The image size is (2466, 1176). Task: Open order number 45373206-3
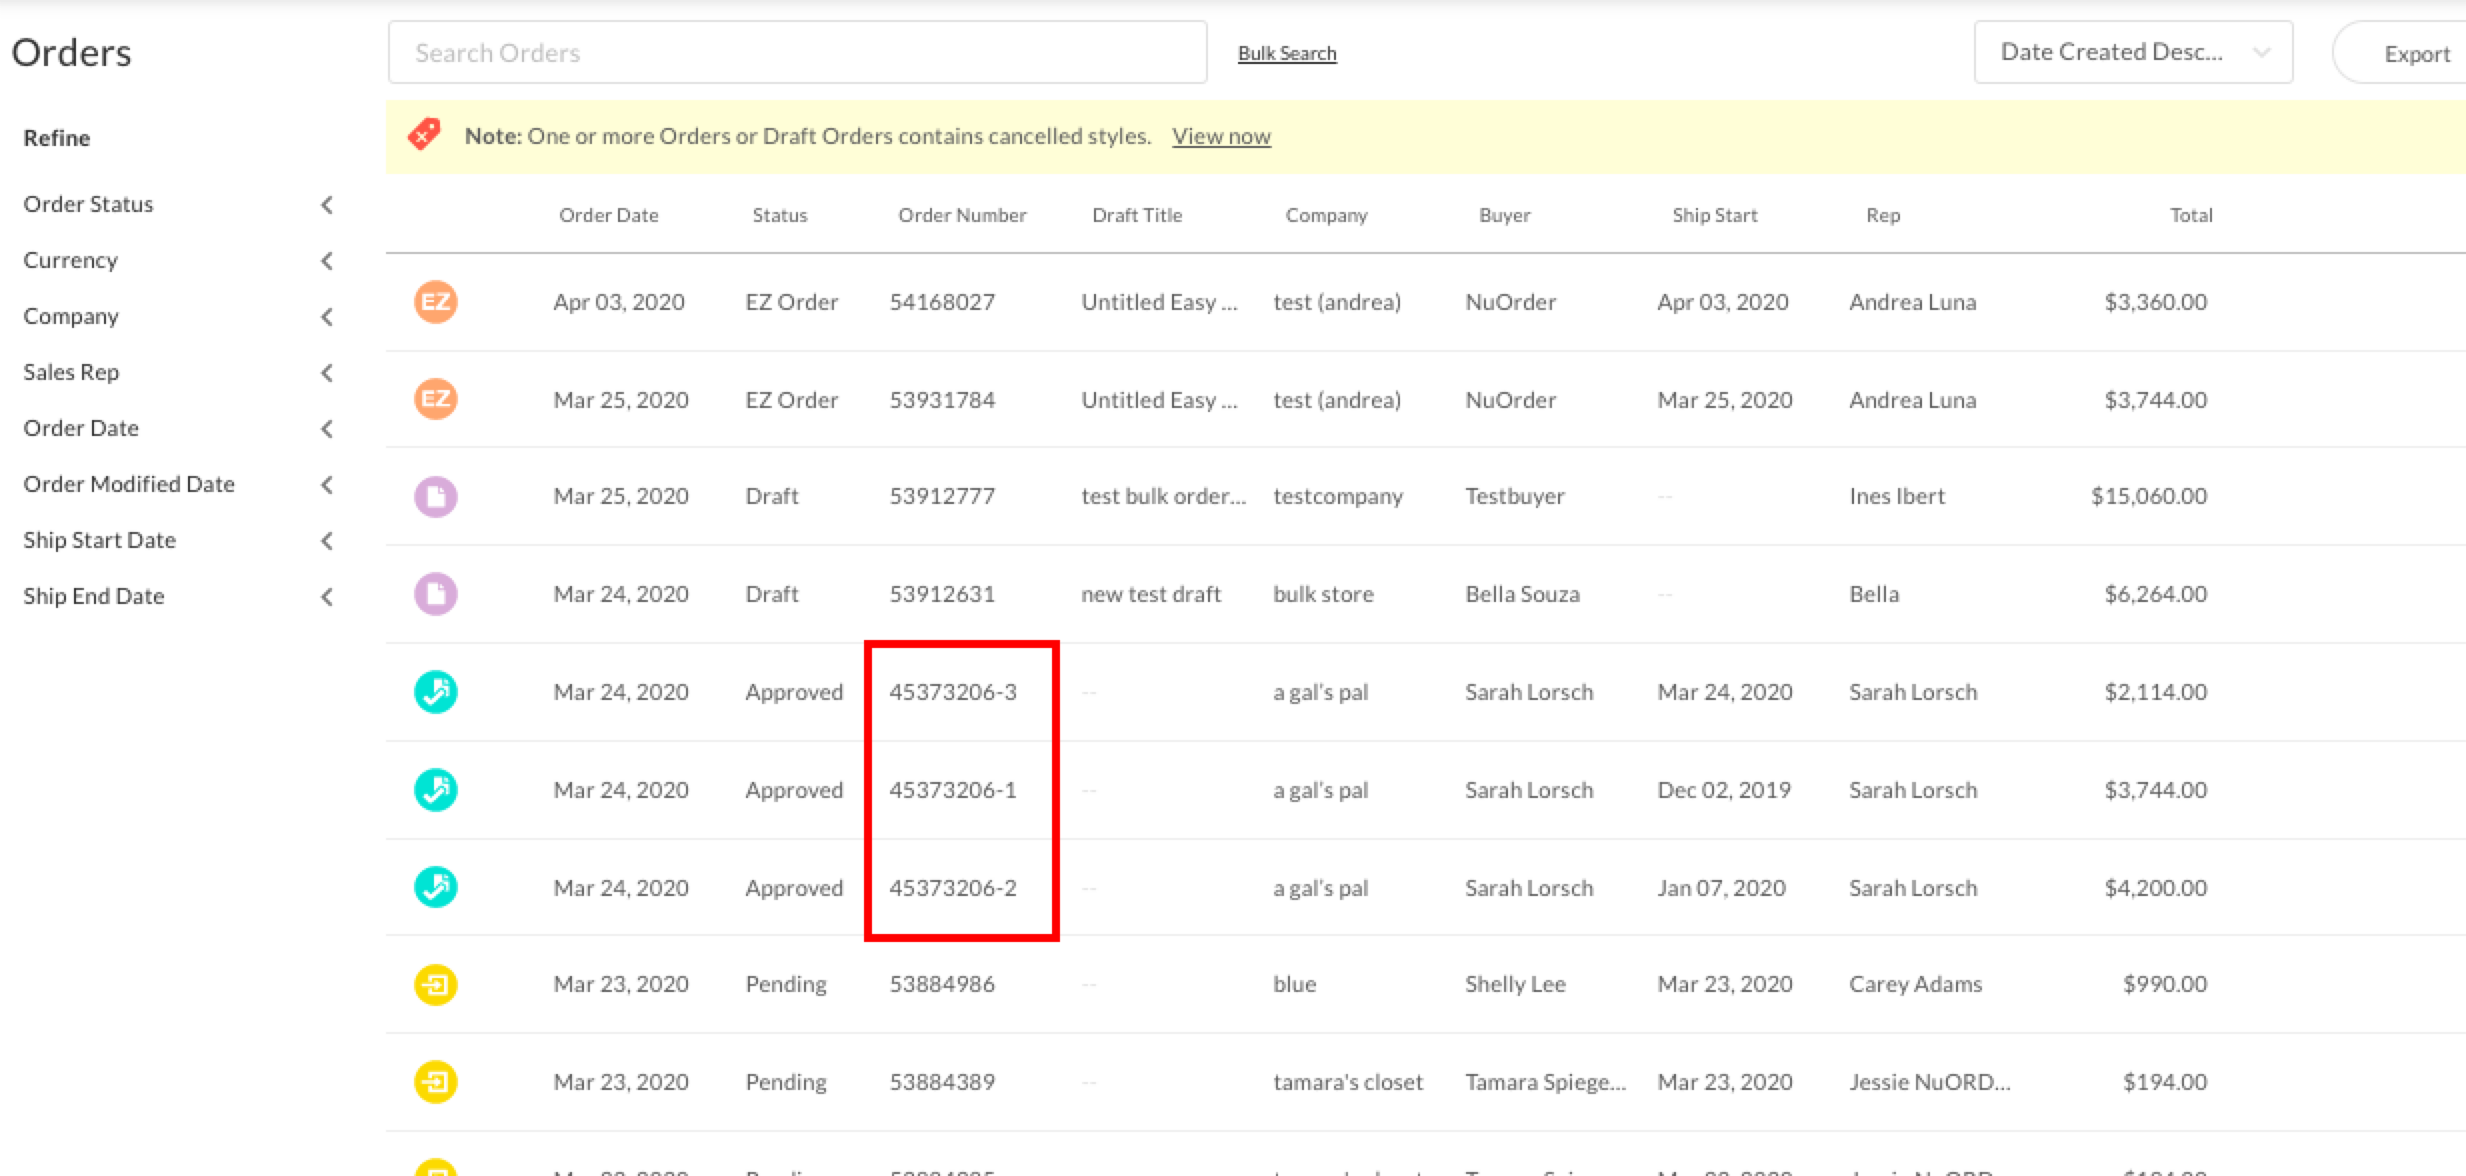[953, 692]
